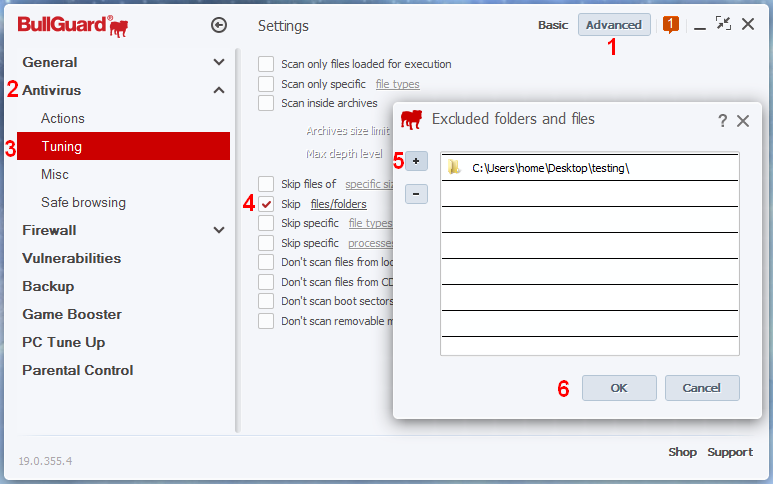Toggle Scan inside archives checkbox
The image size is (773, 484).
(266, 103)
